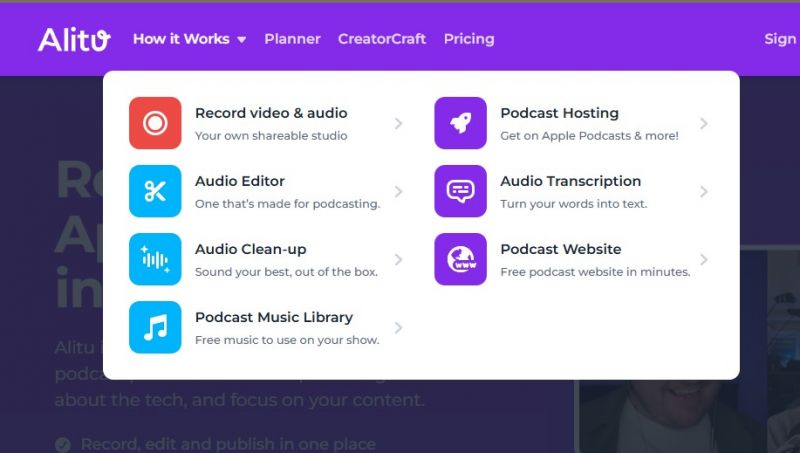
Task: Click chevron next to Record video & audio
Action: click(x=398, y=123)
